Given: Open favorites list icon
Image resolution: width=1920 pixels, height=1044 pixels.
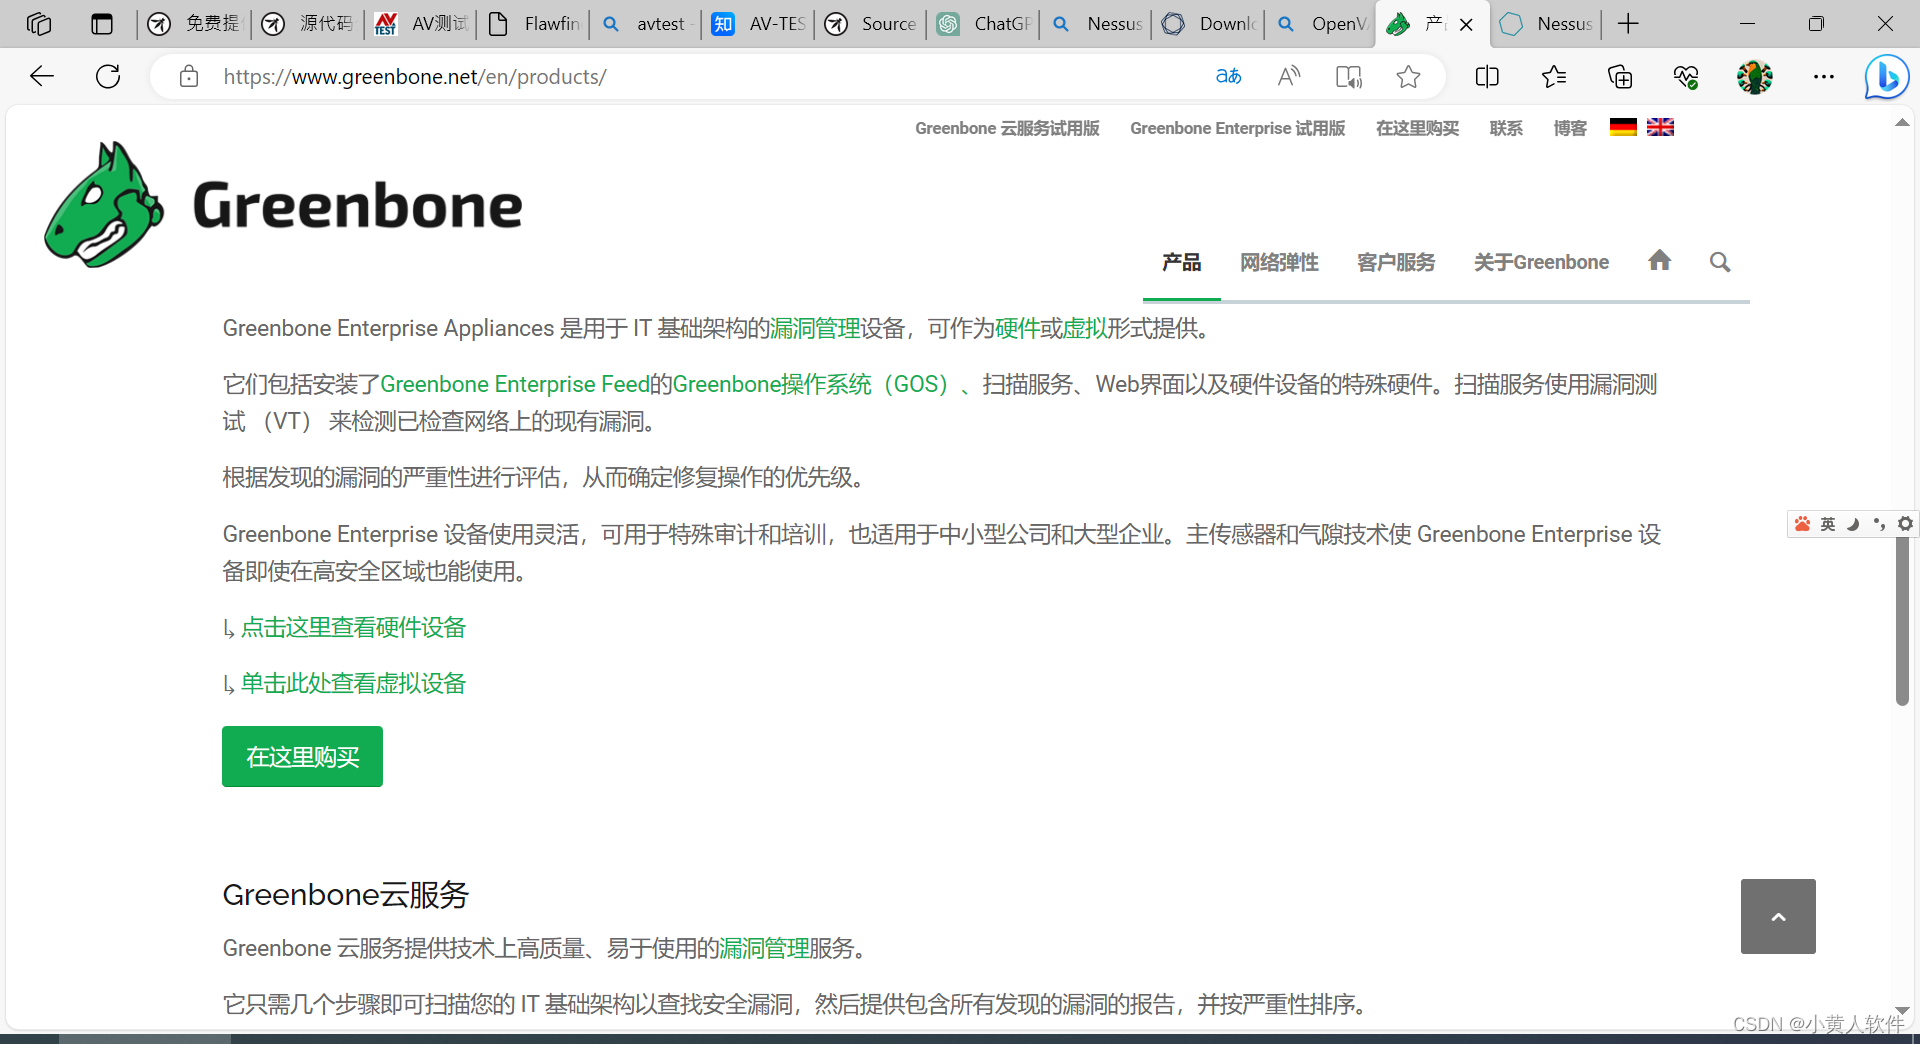Looking at the screenshot, I should 1554,76.
